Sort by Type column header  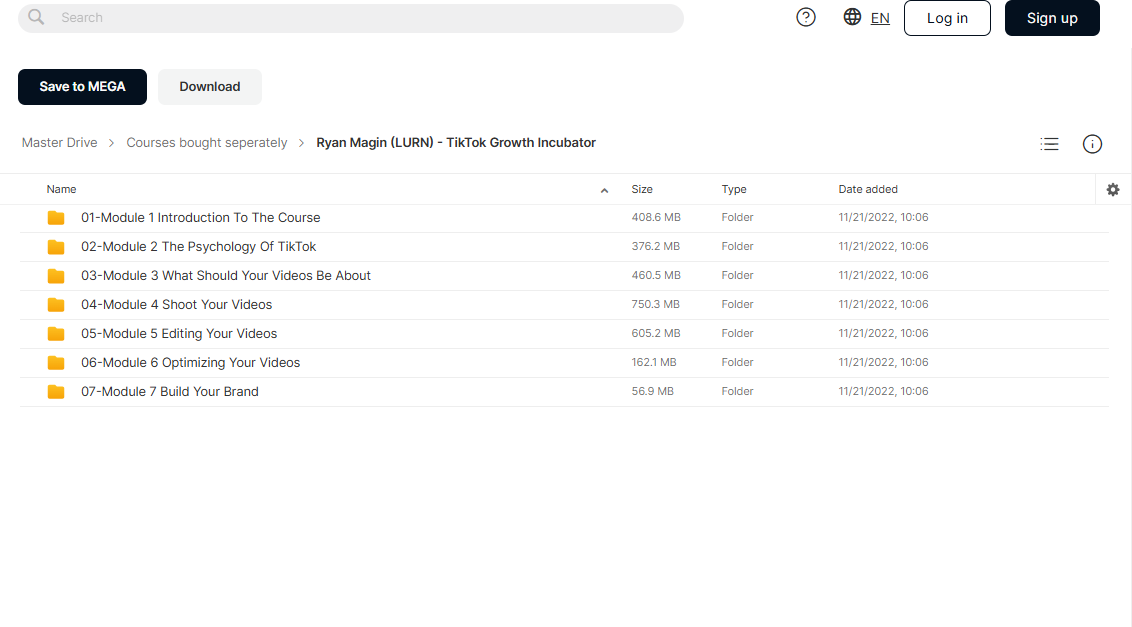(733, 189)
